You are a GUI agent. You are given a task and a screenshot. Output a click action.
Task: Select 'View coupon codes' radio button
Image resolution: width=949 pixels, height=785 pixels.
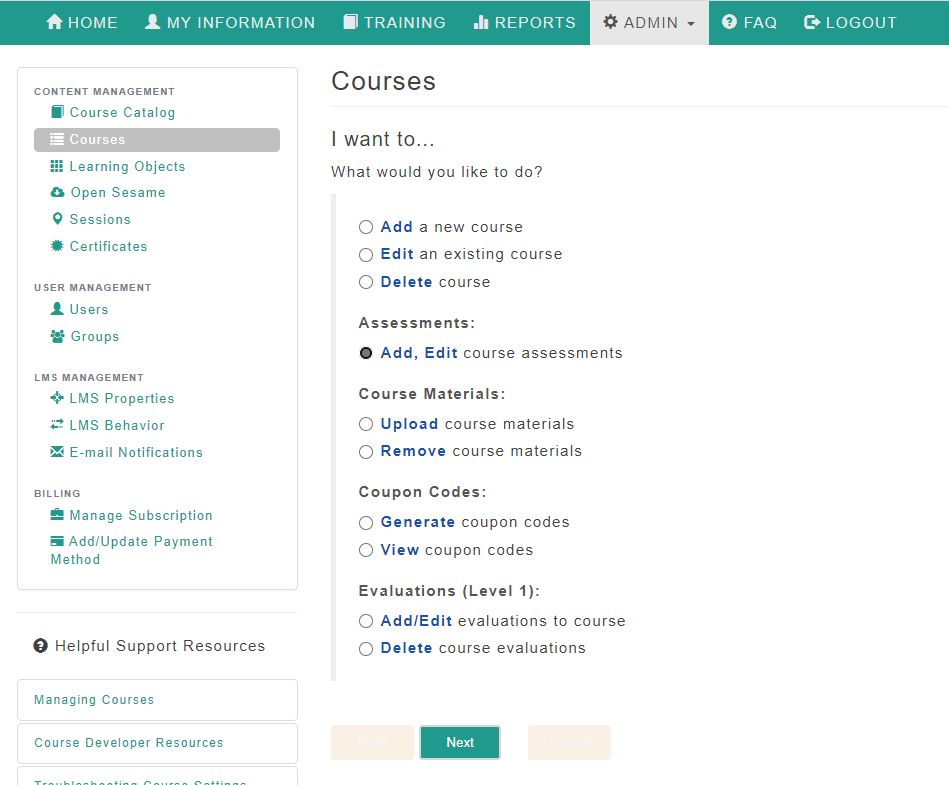[366, 550]
